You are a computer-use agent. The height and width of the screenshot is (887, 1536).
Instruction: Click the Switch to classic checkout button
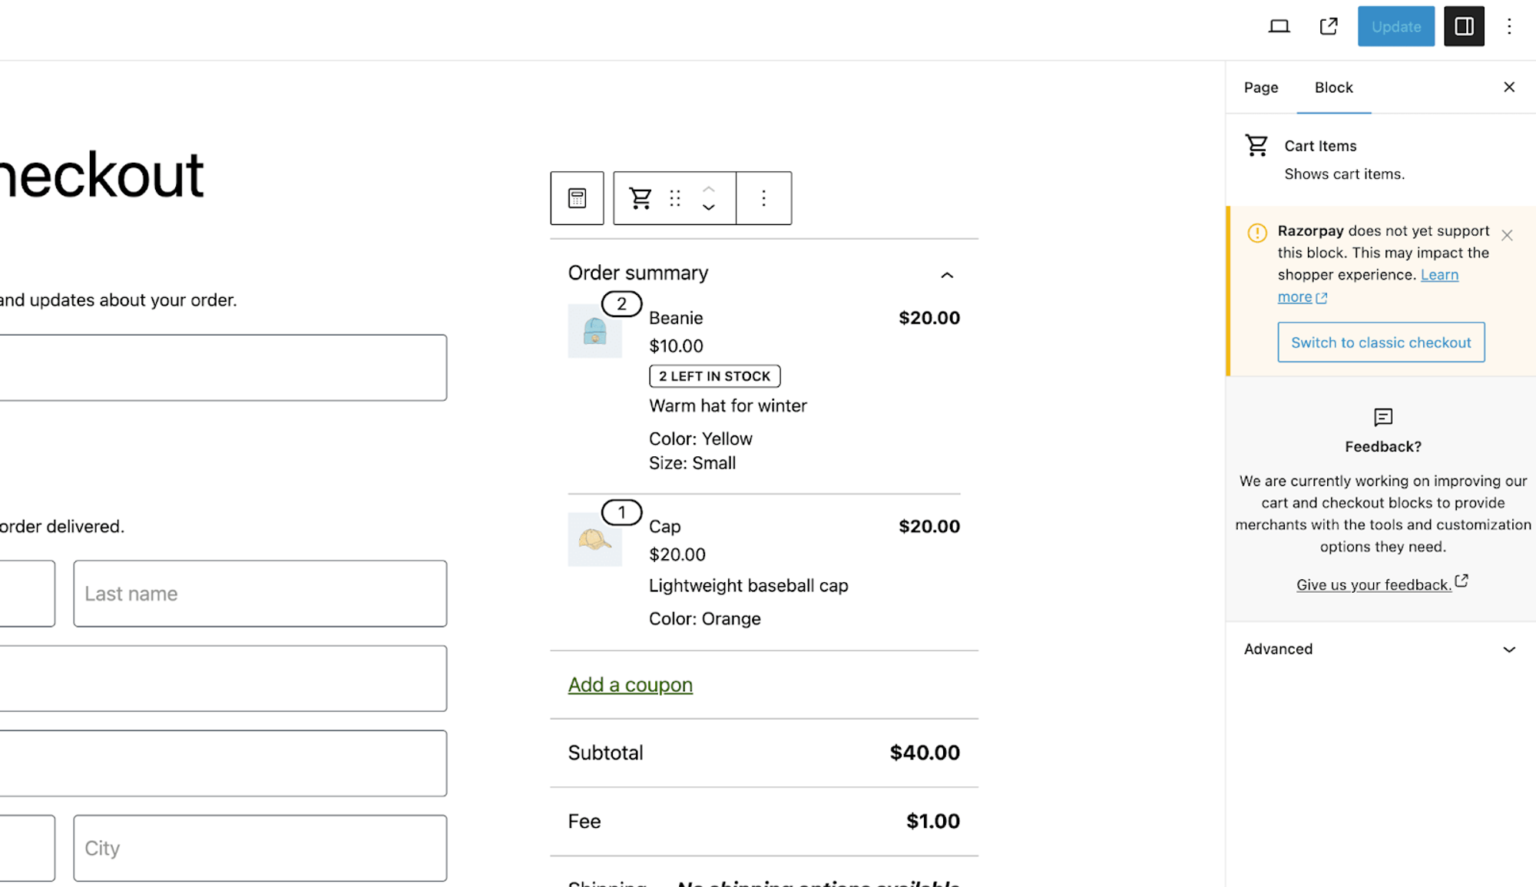(1381, 342)
